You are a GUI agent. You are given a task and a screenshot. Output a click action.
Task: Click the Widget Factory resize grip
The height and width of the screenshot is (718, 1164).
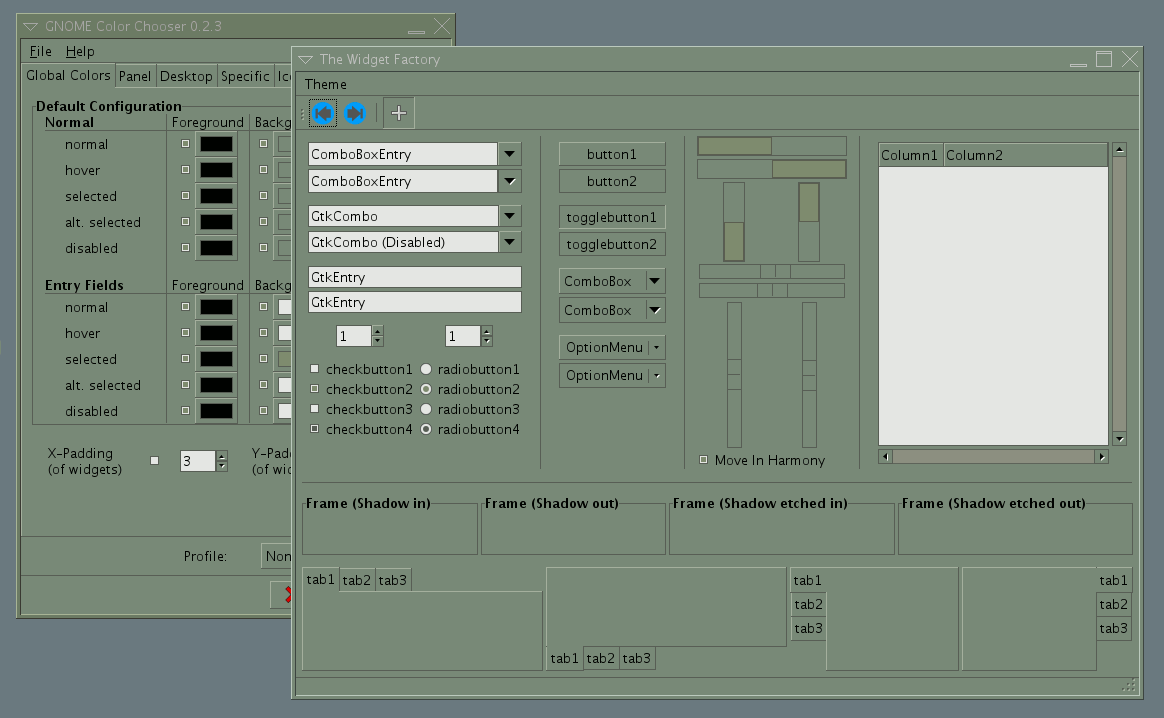pyautogui.click(x=1128, y=685)
